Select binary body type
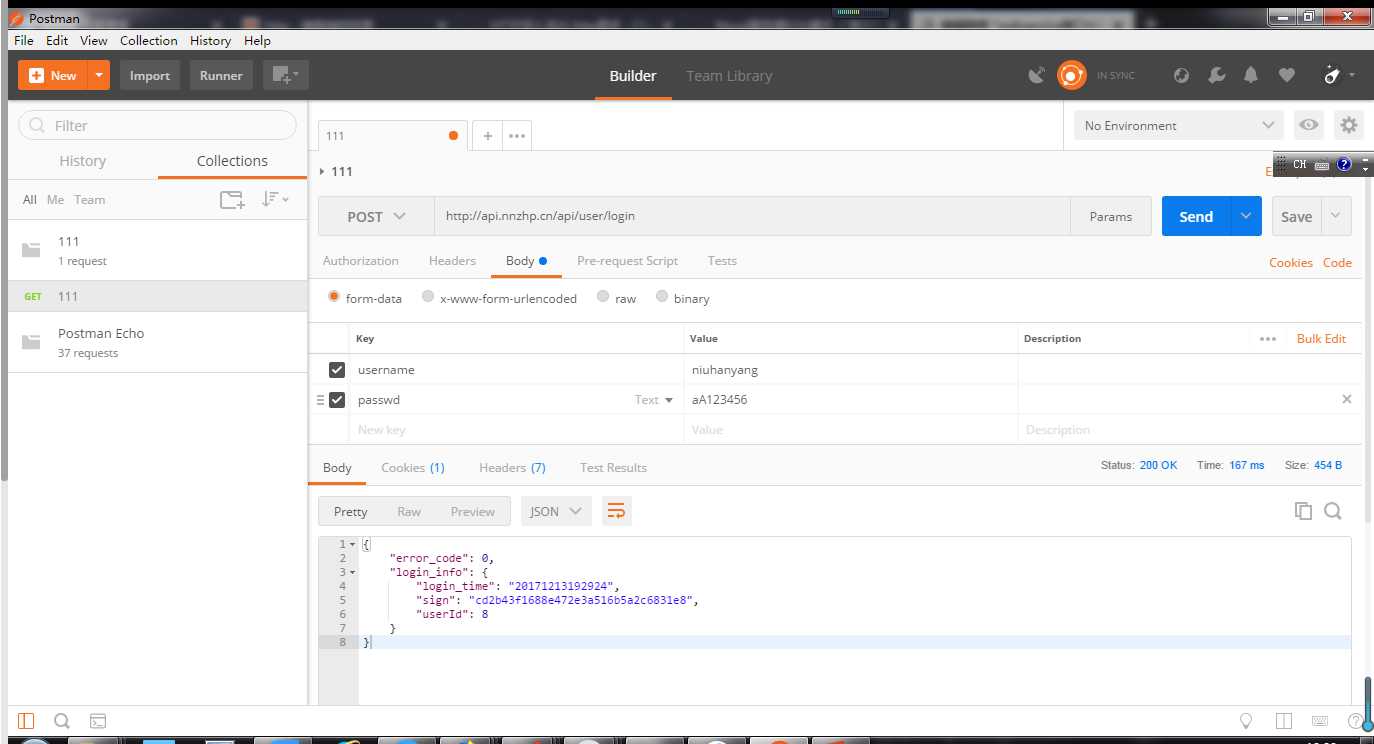The width and height of the screenshot is (1374, 744). tap(662, 297)
